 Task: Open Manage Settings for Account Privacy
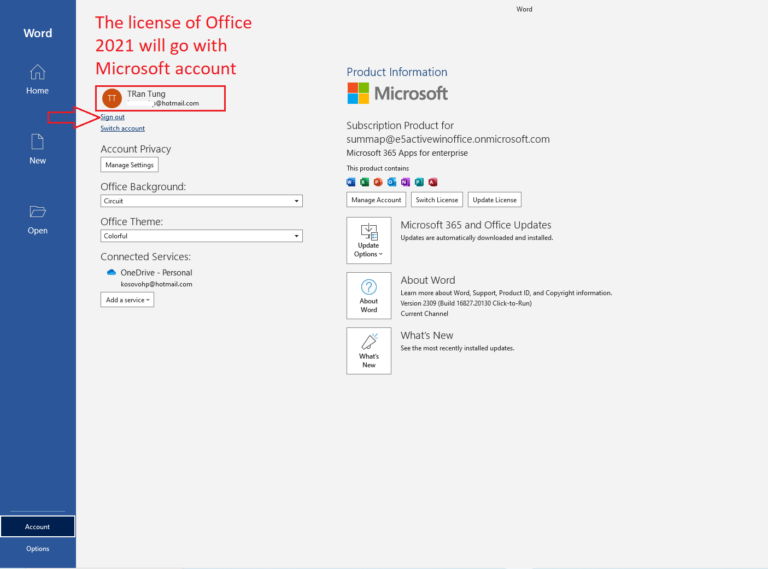coord(129,165)
